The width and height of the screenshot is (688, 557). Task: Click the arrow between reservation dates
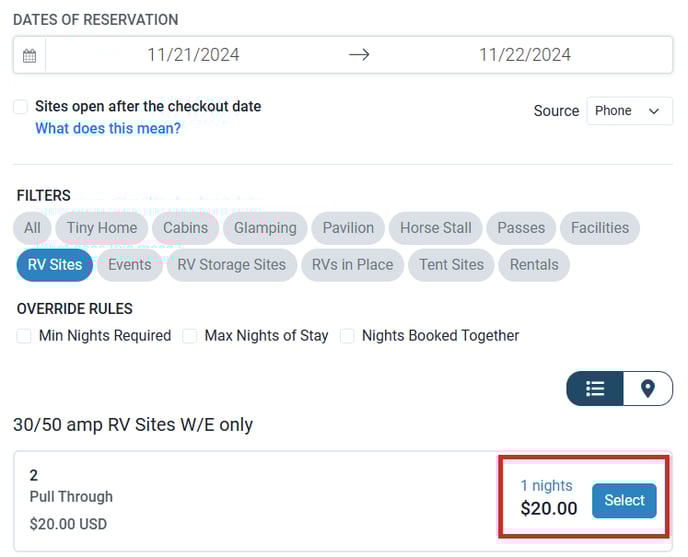click(359, 55)
